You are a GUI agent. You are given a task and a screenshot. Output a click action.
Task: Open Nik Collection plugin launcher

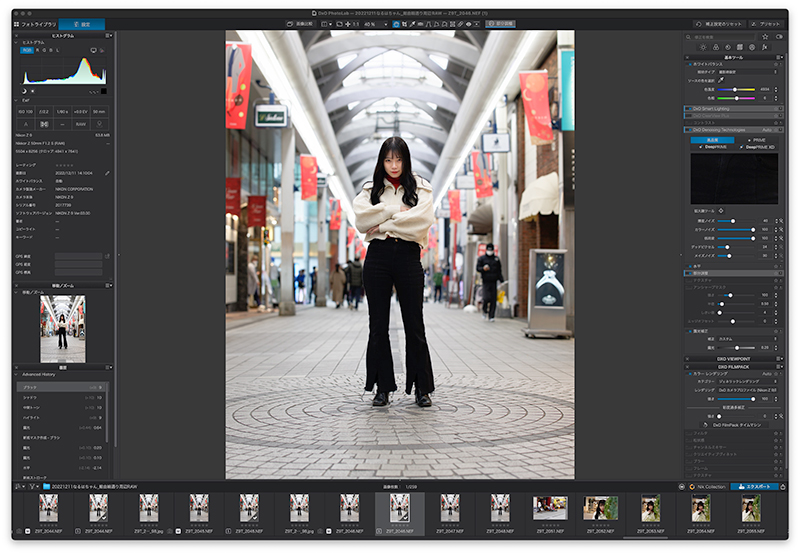pyautogui.click(x=709, y=487)
